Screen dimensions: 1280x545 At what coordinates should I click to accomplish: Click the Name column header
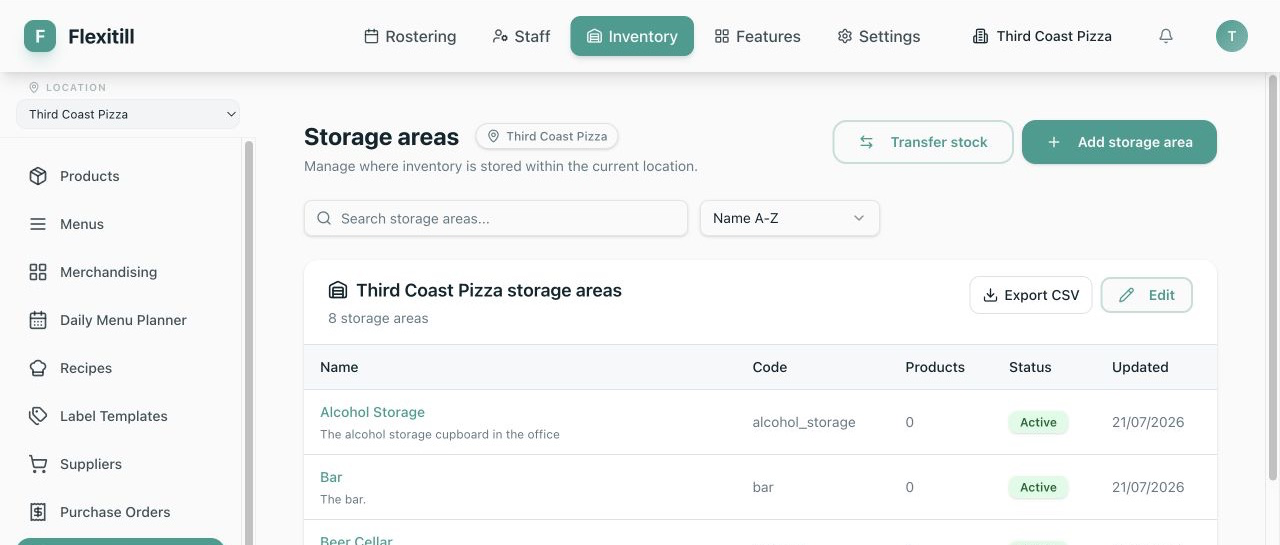coord(339,367)
